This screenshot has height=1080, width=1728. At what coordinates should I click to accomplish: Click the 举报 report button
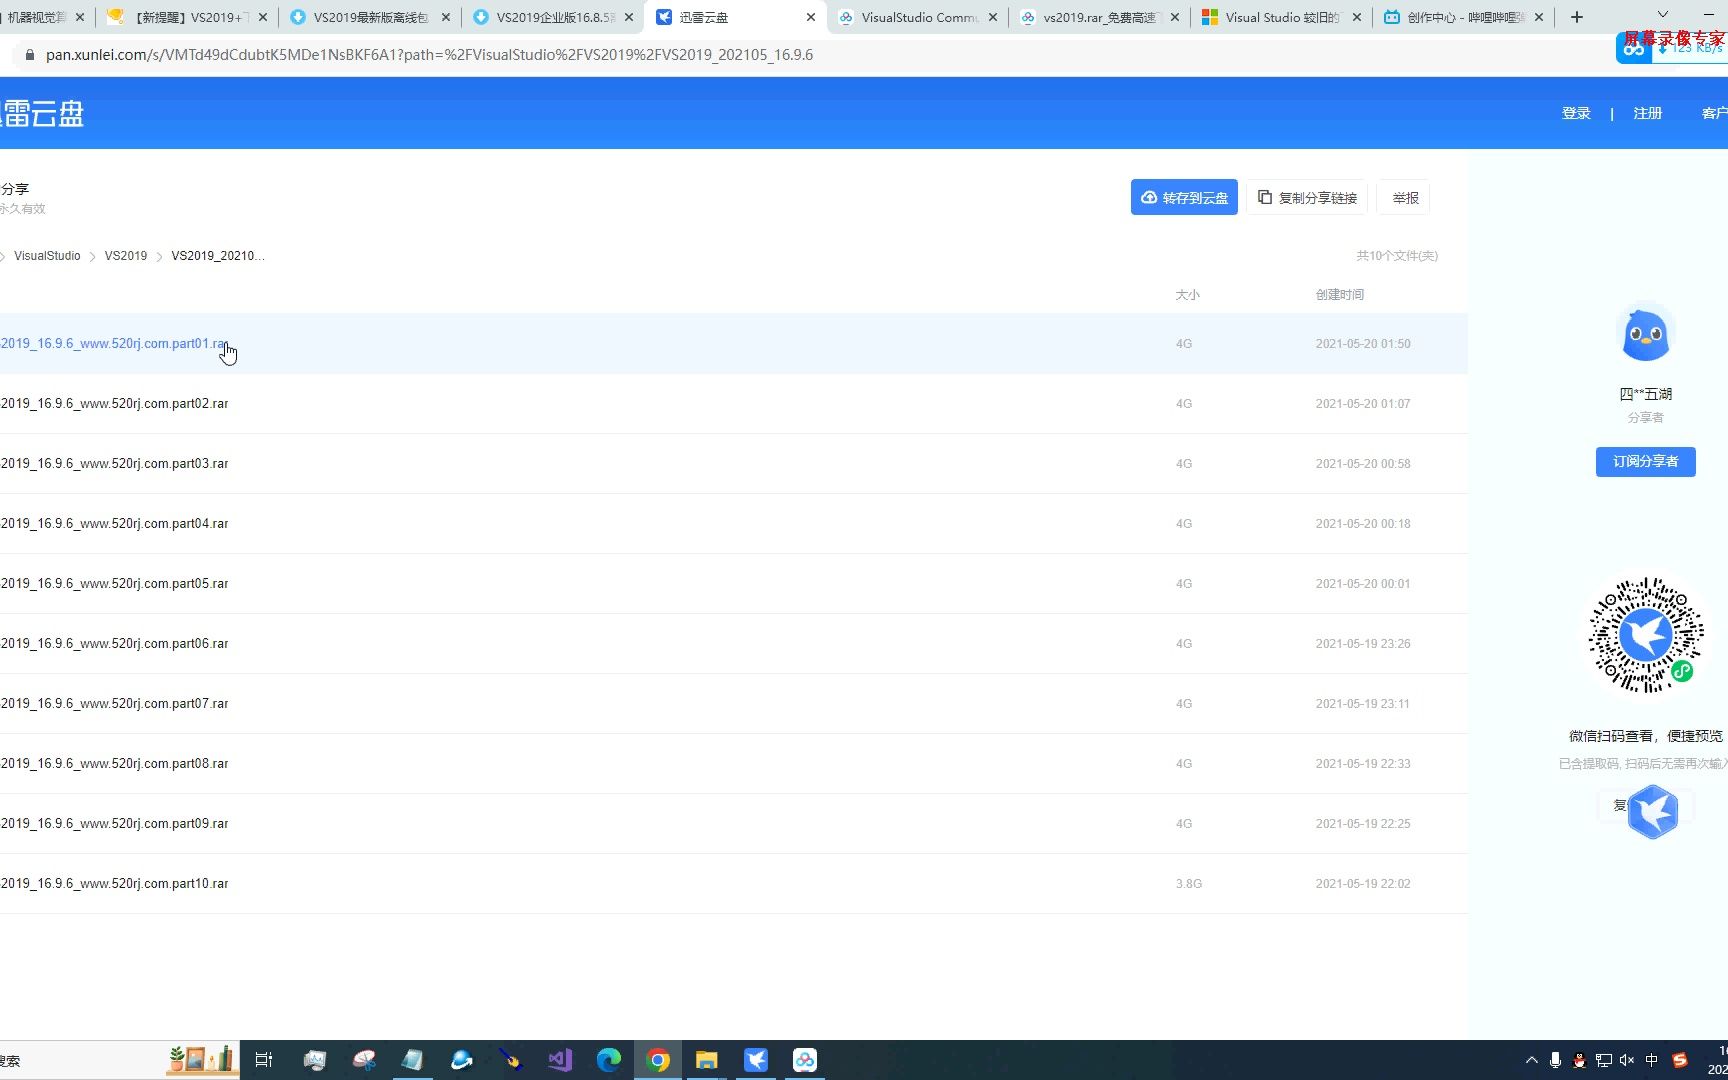pos(1404,197)
